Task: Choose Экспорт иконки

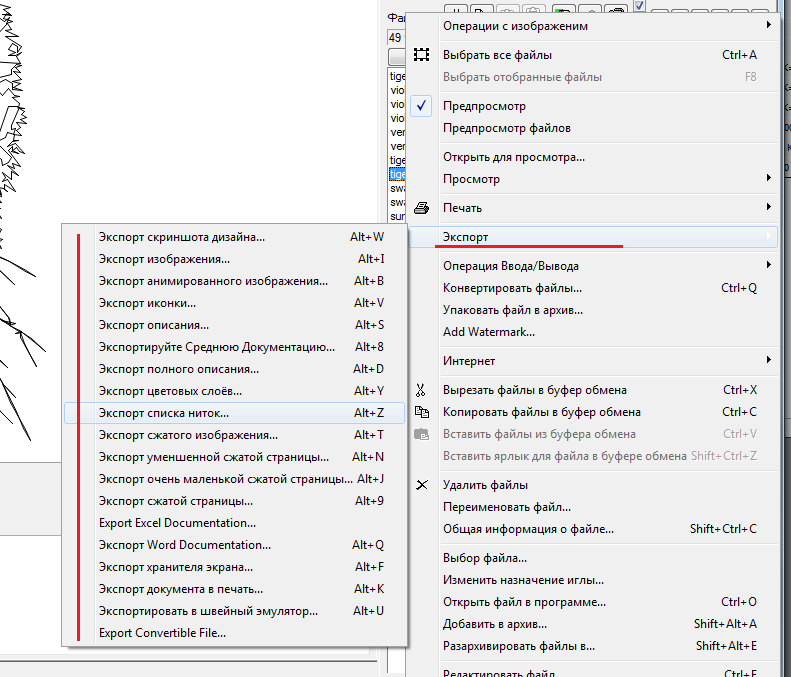Action: [x=235, y=303]
